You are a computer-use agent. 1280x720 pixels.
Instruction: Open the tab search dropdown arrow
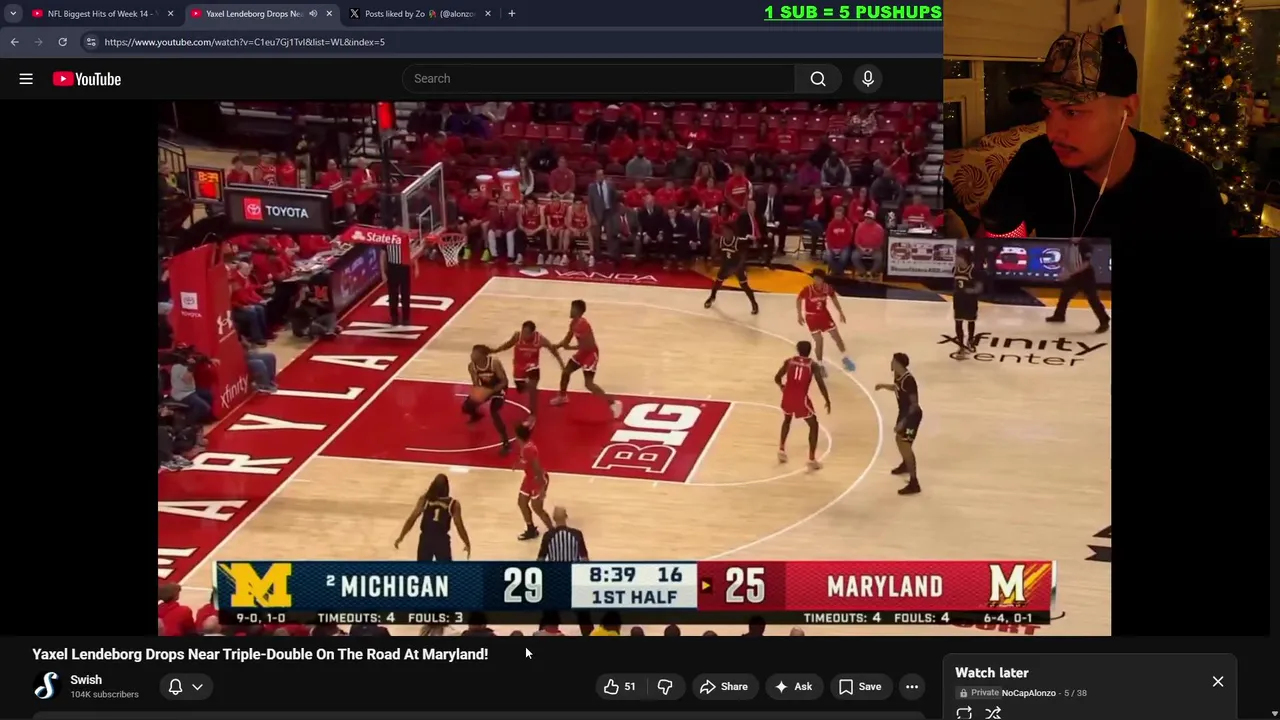click(13, 14)
